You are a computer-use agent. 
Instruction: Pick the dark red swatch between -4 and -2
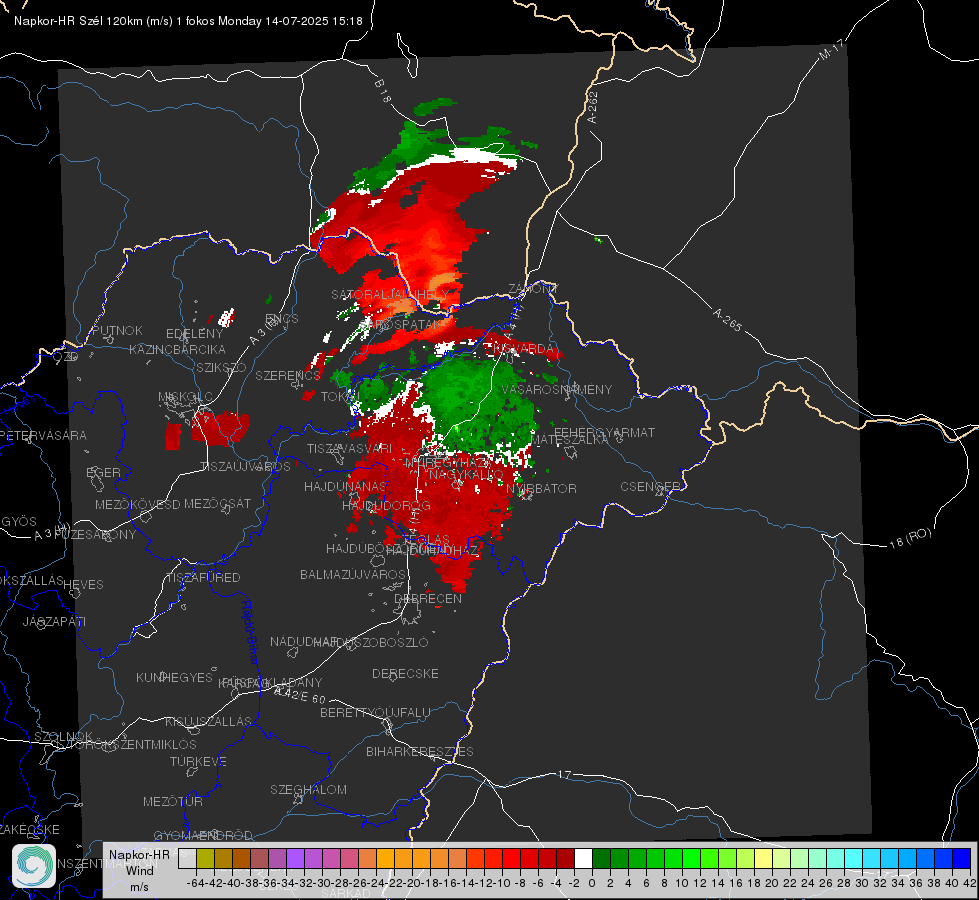(565, 858)
